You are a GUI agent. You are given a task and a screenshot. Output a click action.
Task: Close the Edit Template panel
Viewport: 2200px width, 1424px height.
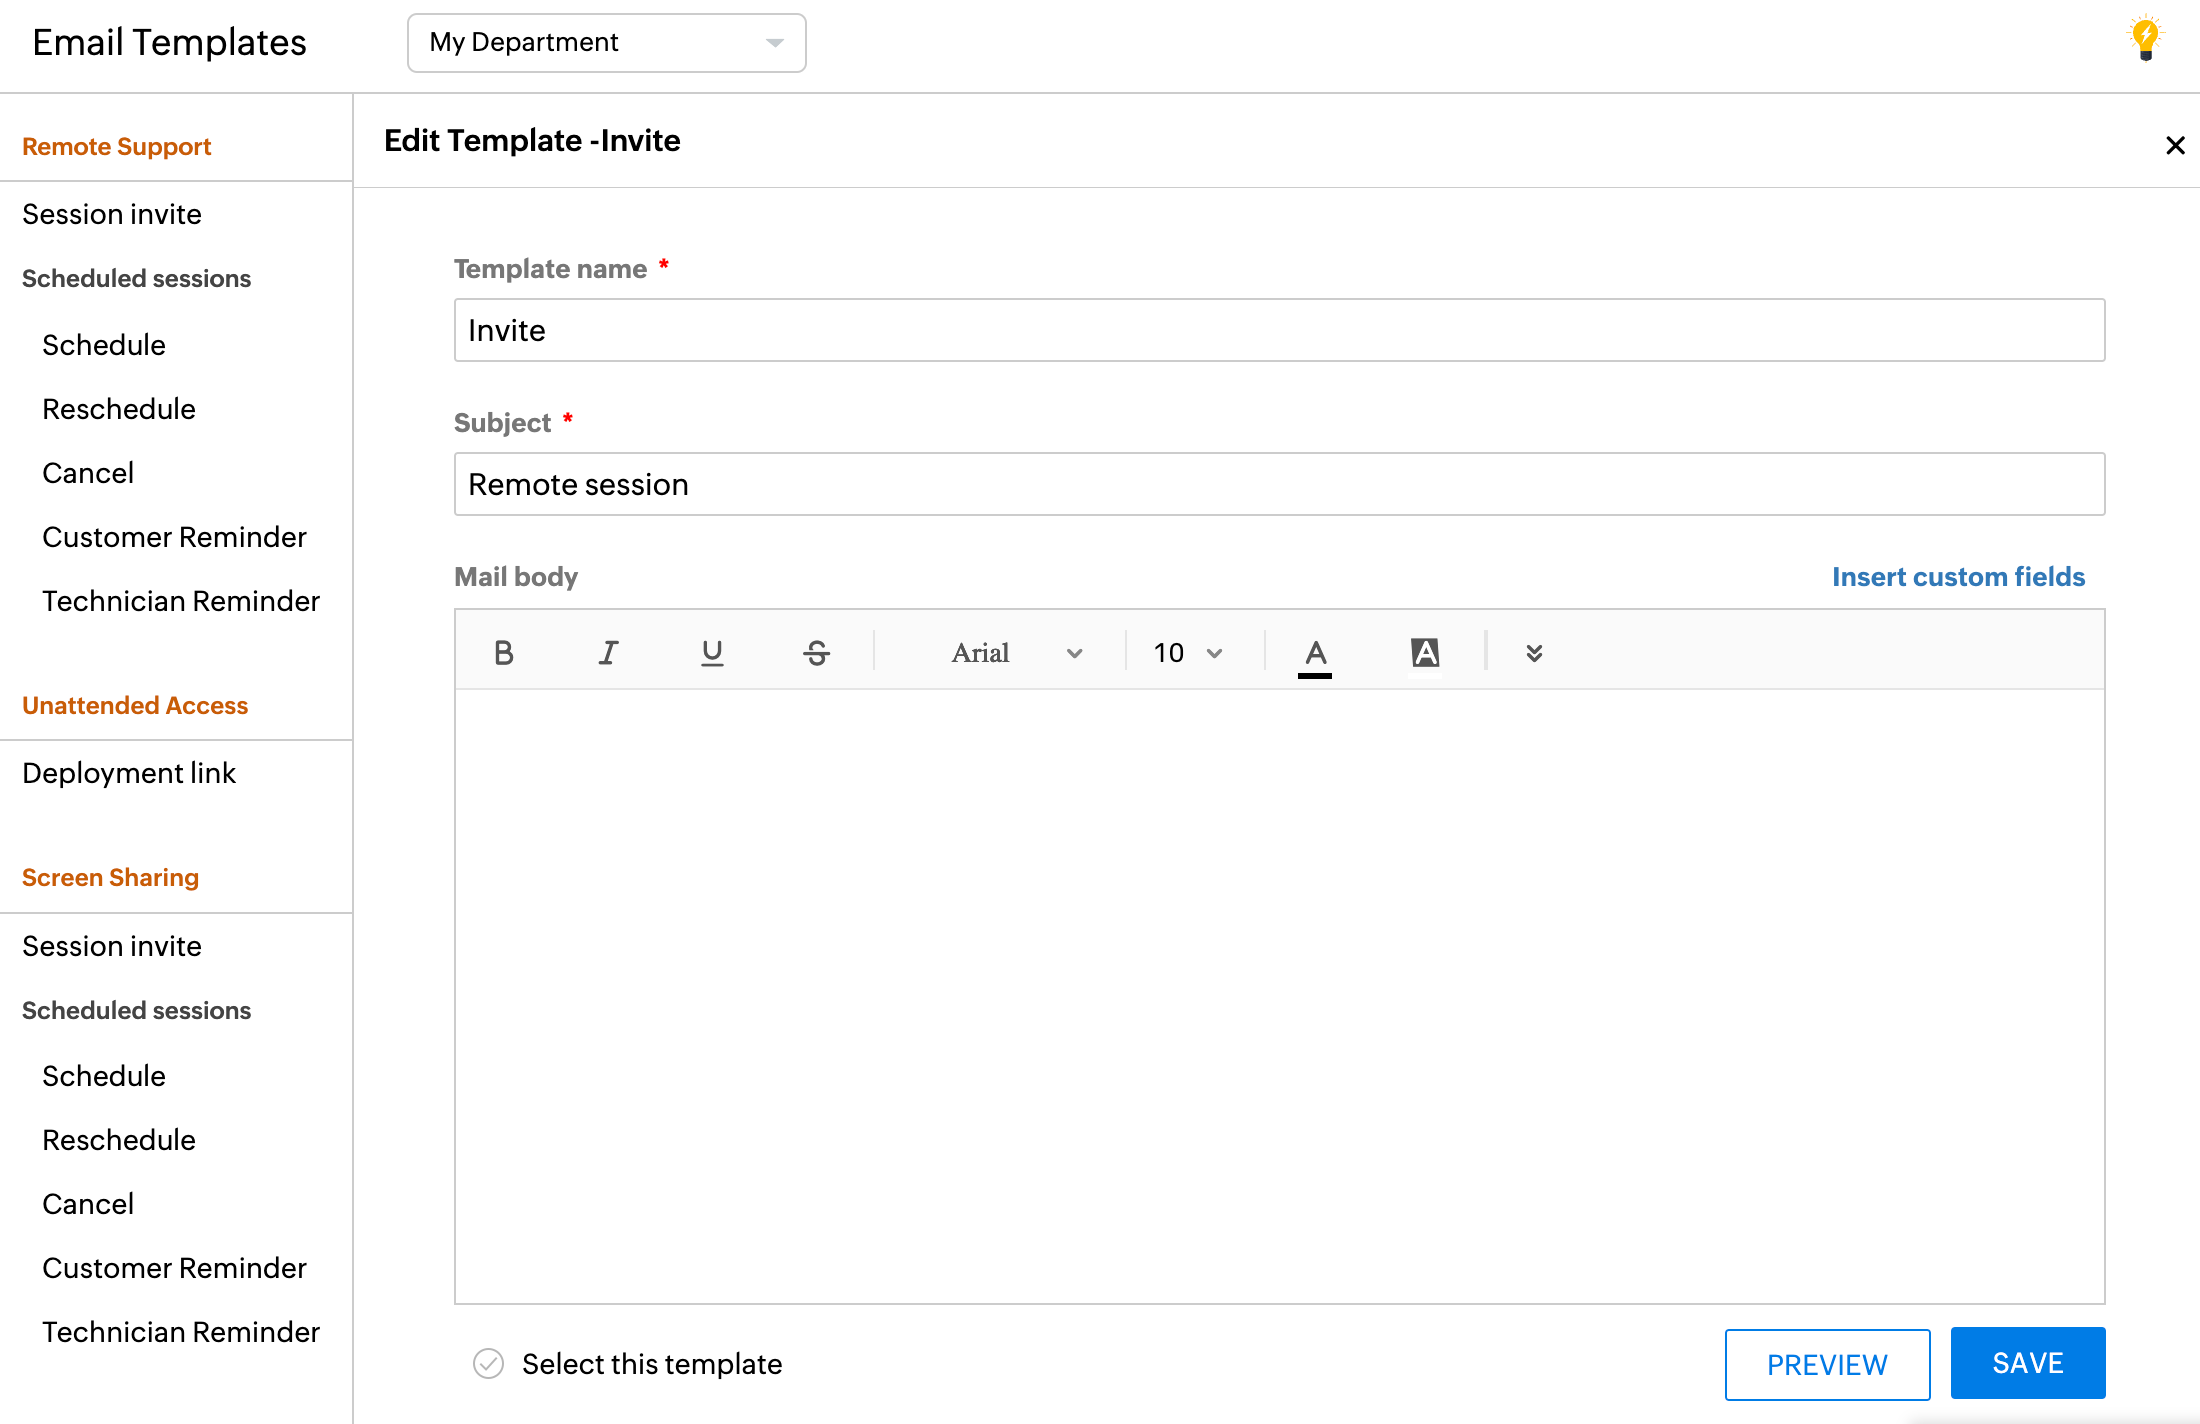(2175, 146)
